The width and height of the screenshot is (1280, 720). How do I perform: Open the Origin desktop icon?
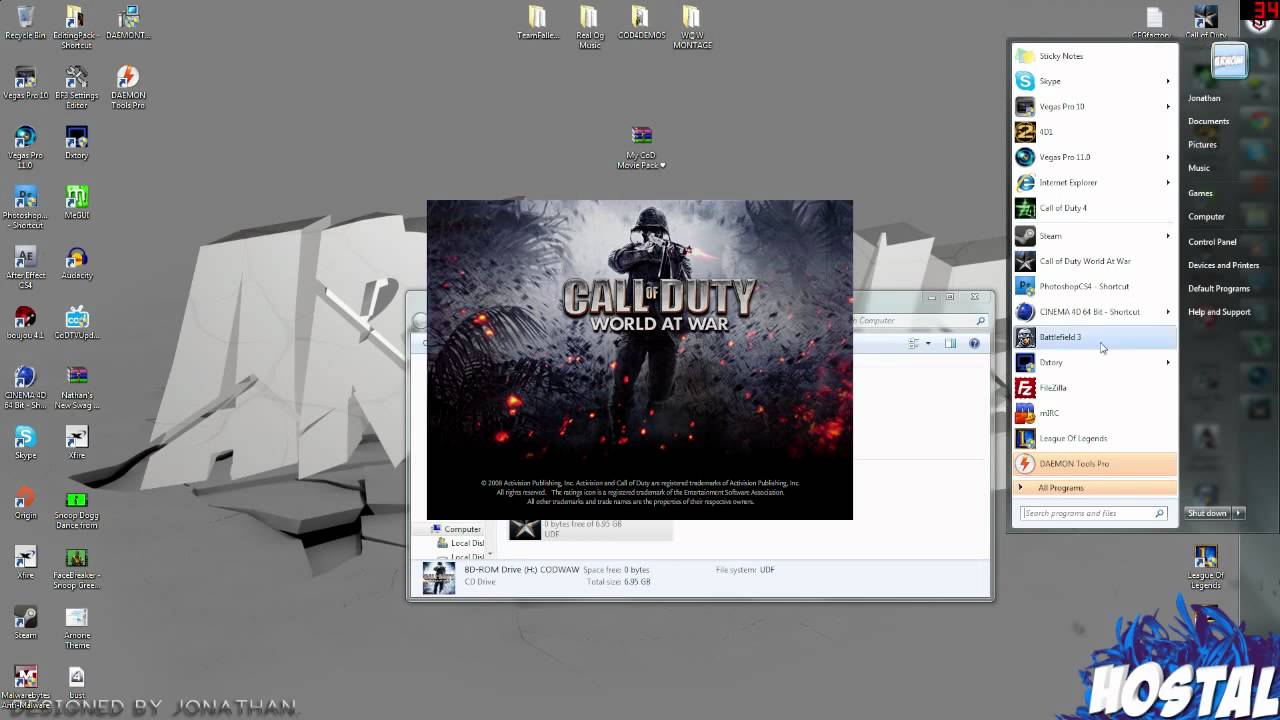(25, 503)
